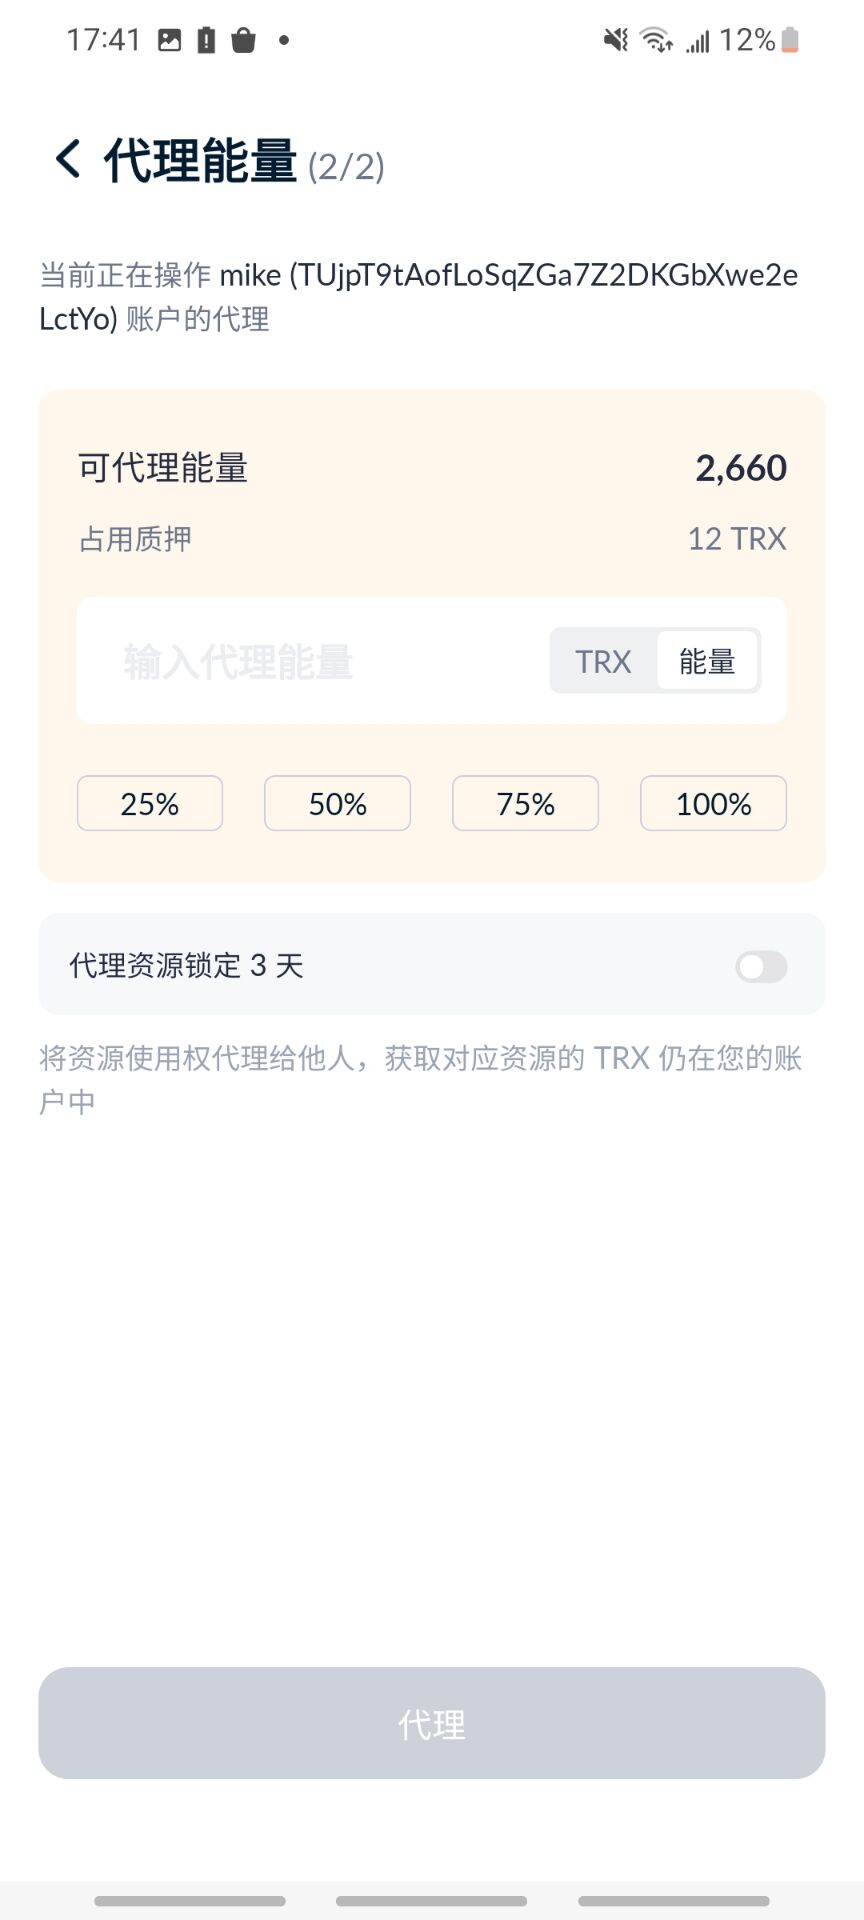Select the 50% amount shortcut
The image size is (864, 1920).
(x=338, y=803)
